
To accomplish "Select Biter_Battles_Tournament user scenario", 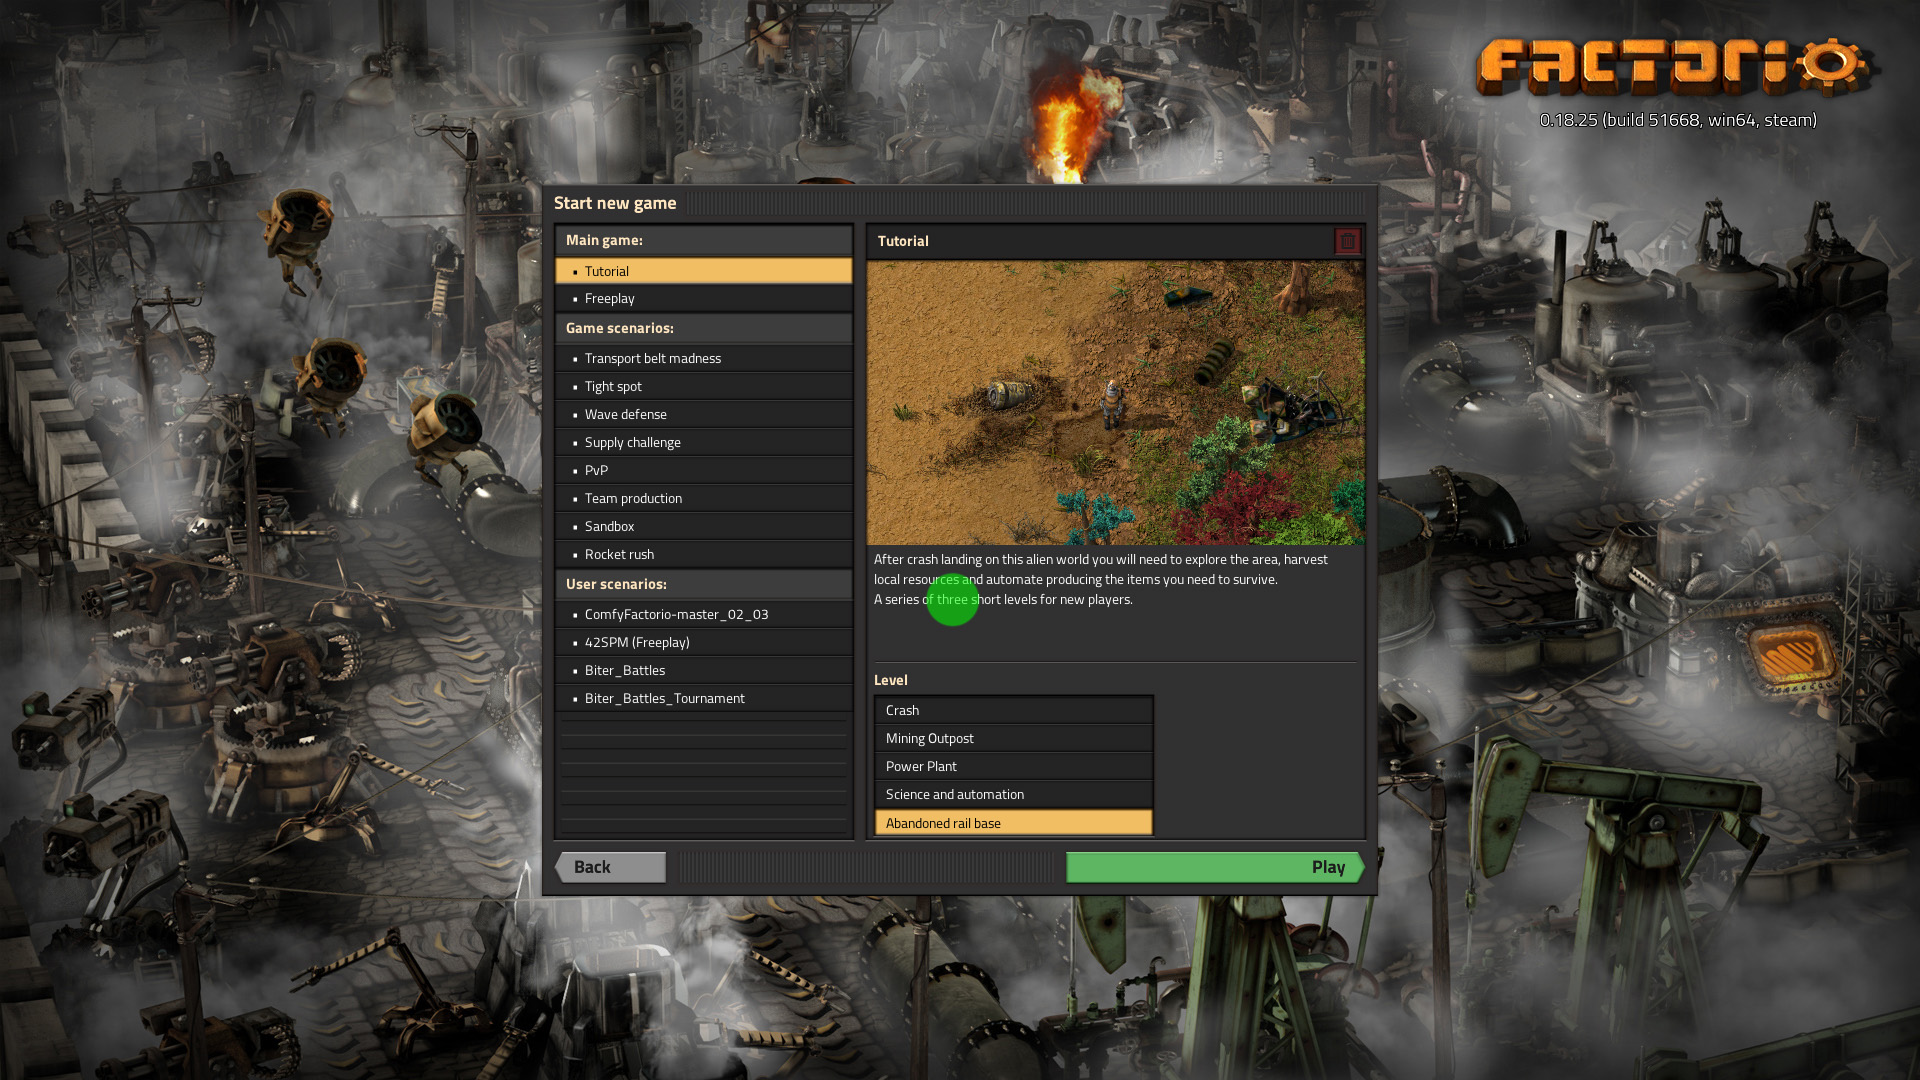I will [x=704, y=698].
